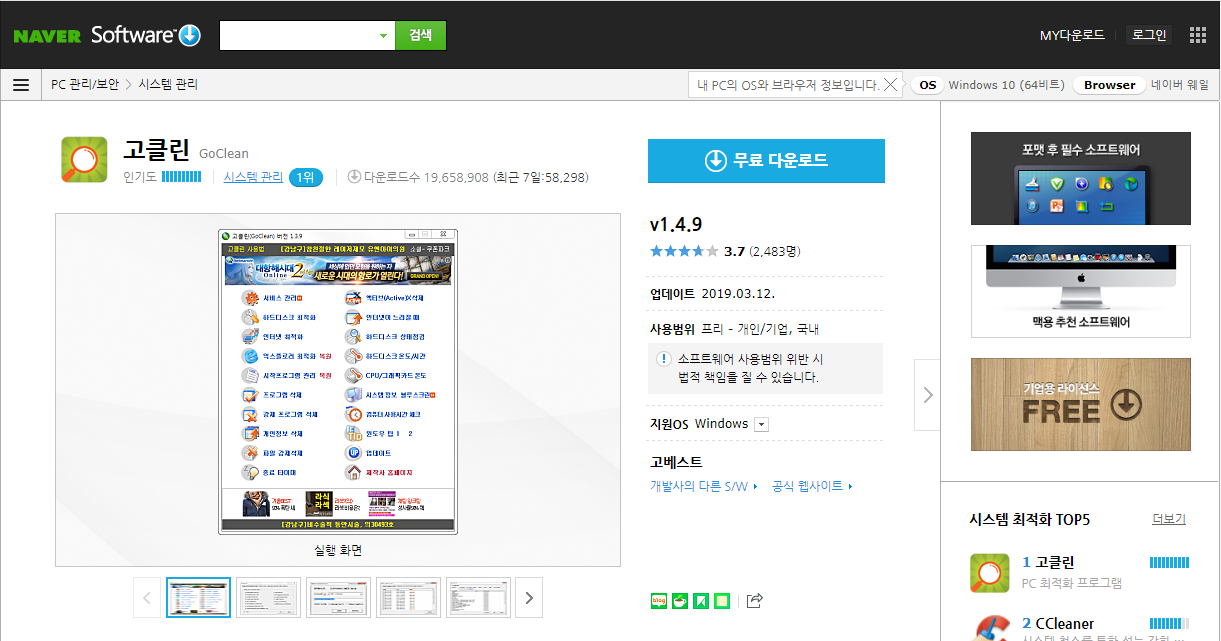
Task: Click the GoClean app icon beside title
Action: [x=84, y=159]
